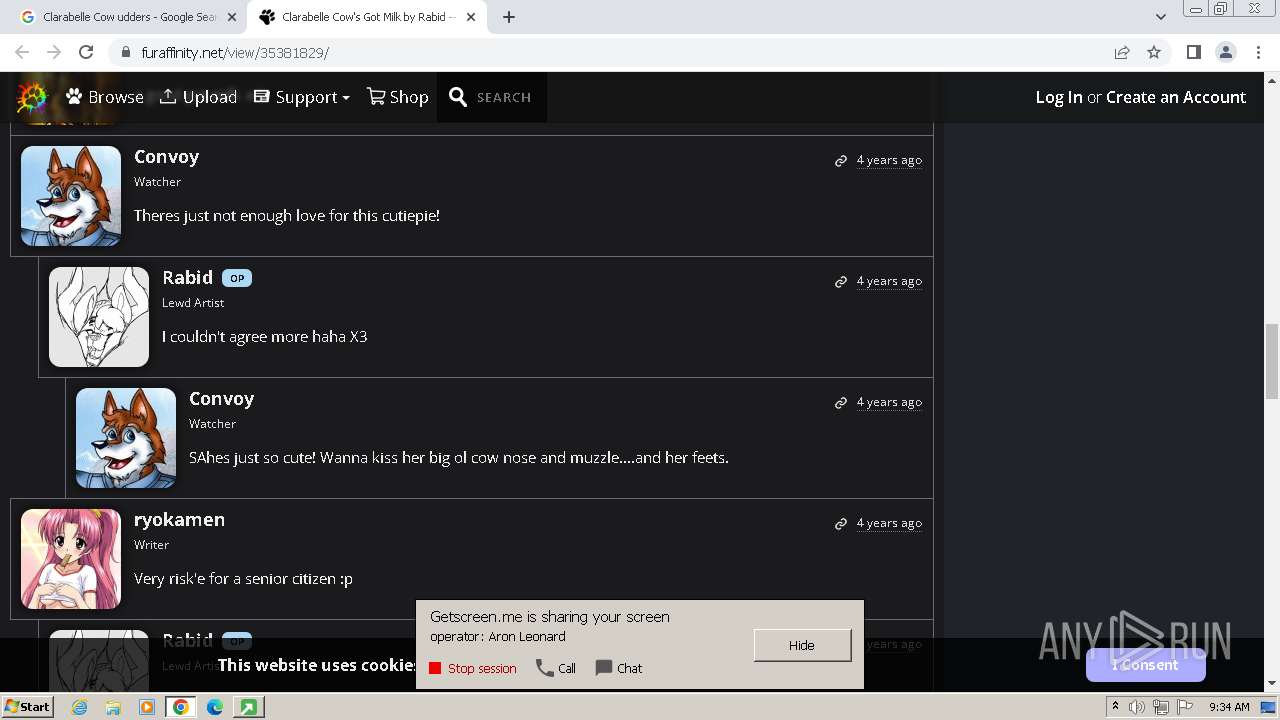Open a new browser tab
The height and width of the screenshot is (720, 1280).
(509, 17)
